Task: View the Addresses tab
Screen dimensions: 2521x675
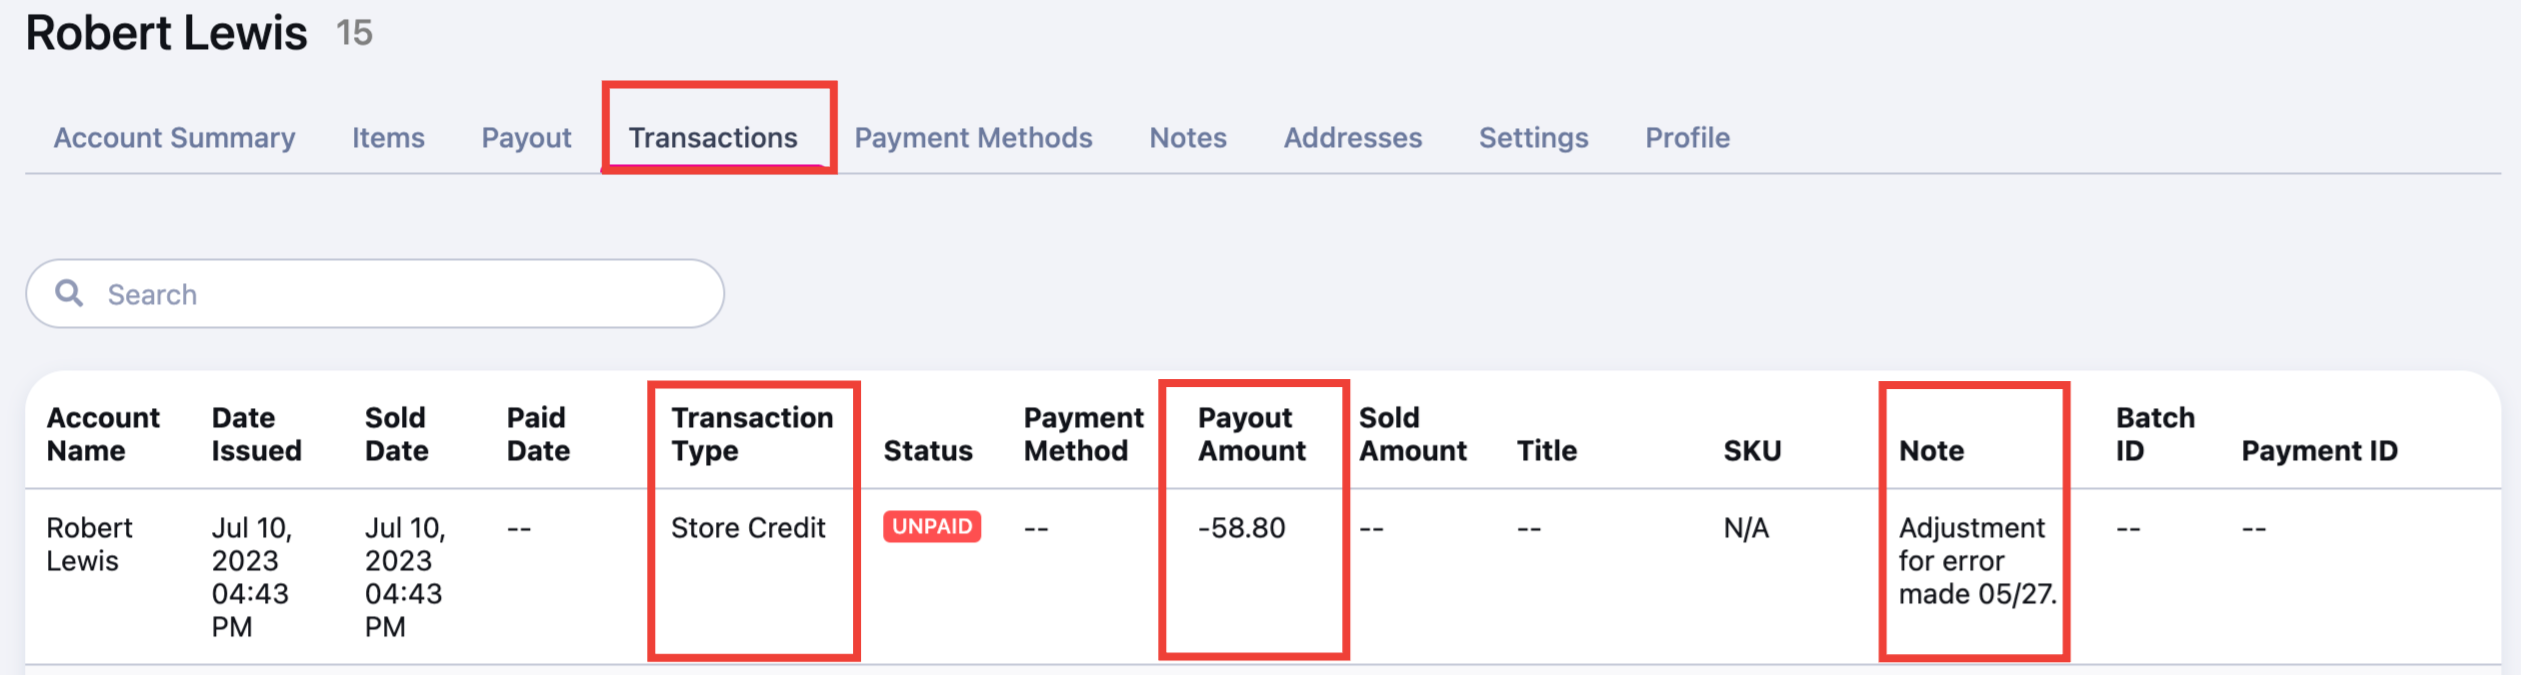Action: (1353, 138)
